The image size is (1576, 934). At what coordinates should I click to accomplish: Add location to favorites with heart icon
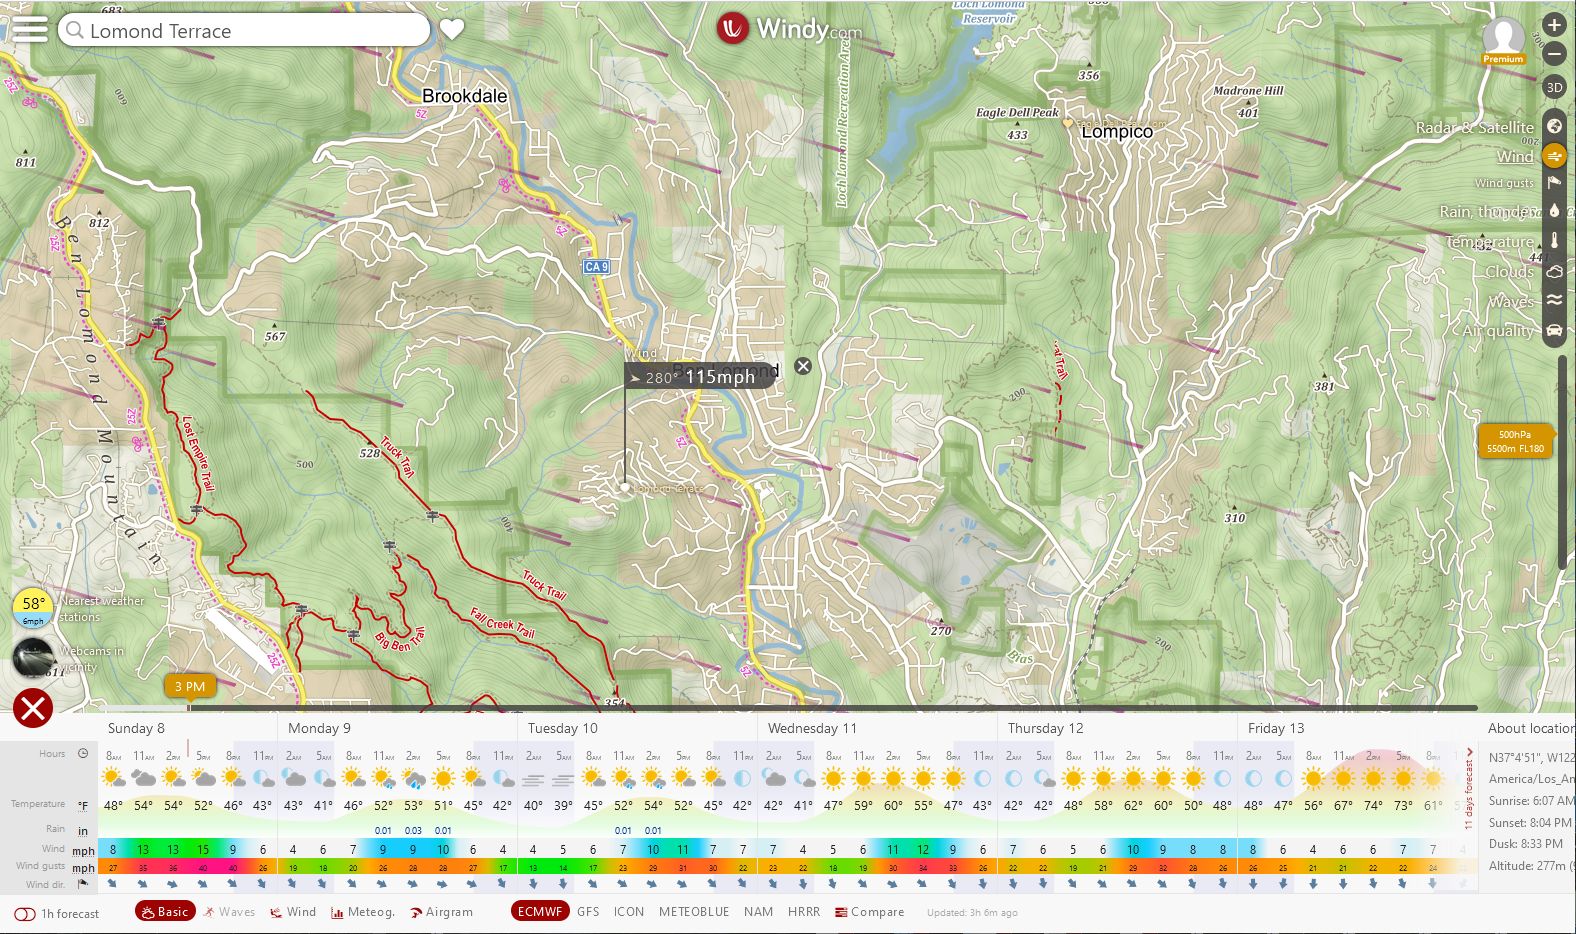pos(452,30)
